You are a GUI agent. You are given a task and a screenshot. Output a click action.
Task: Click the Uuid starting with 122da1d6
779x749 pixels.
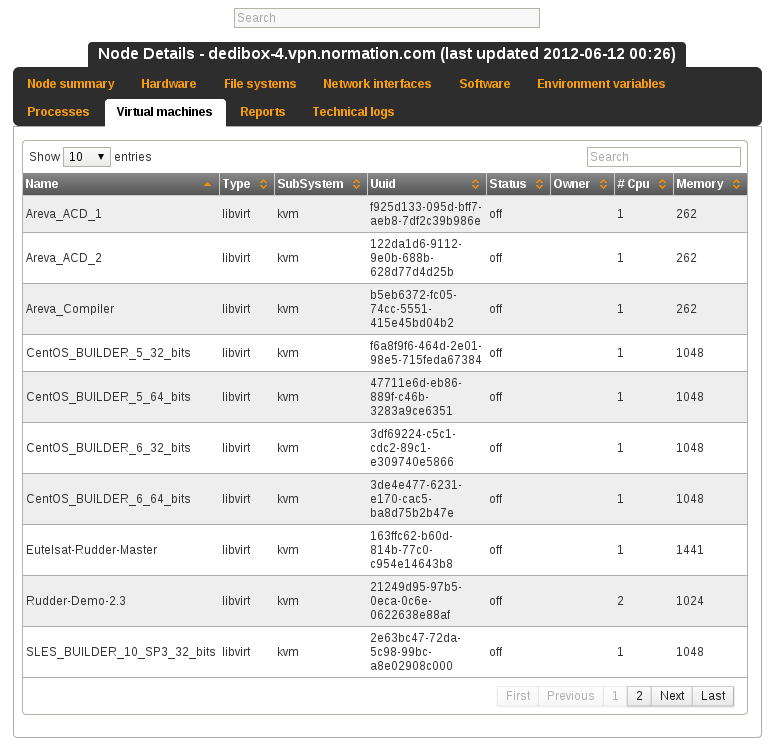416,258
